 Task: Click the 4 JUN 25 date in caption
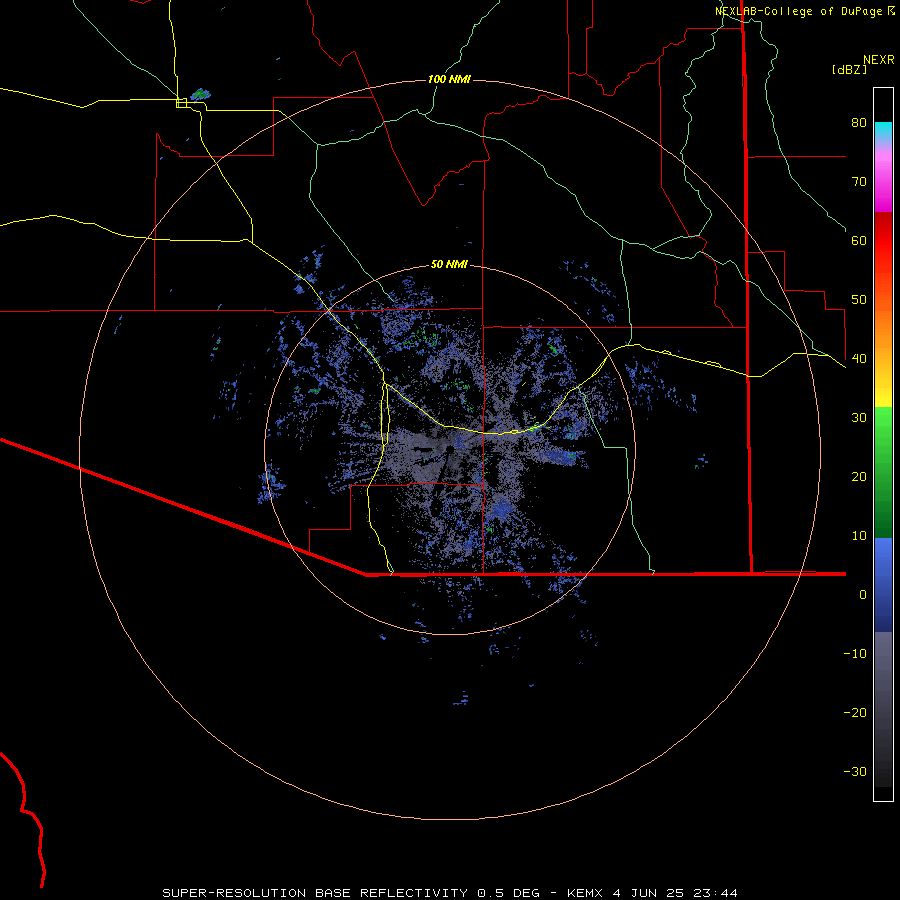tap(647, 893)
